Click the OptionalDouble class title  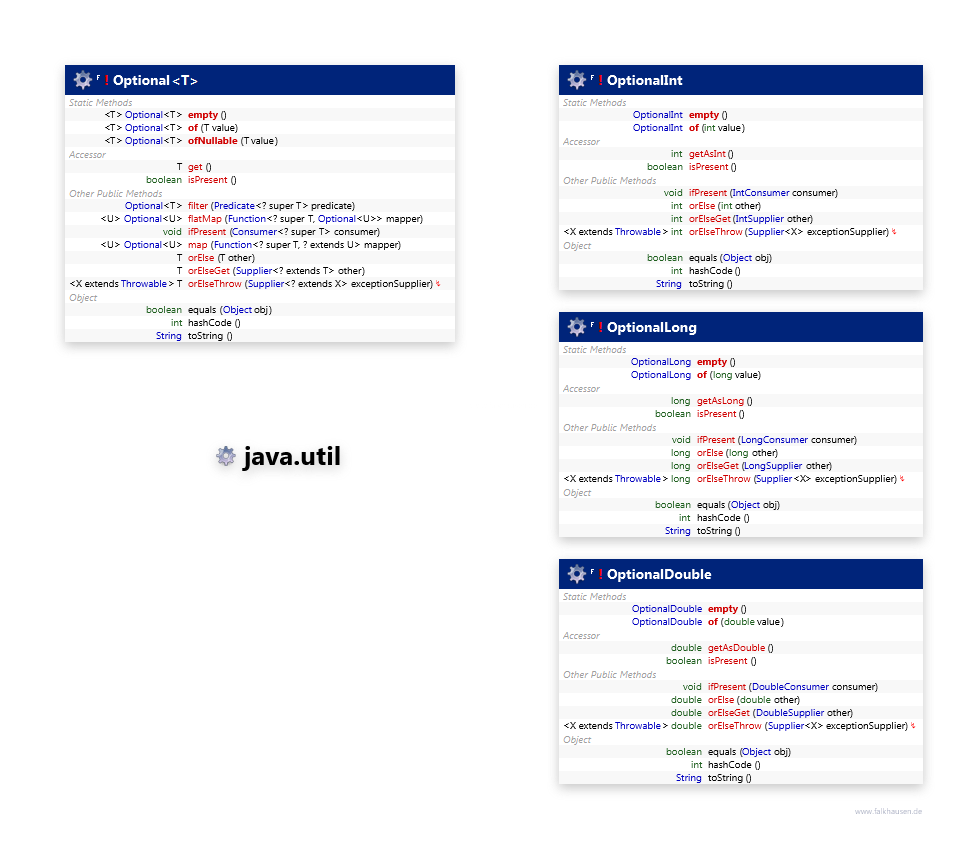point(659,574)
